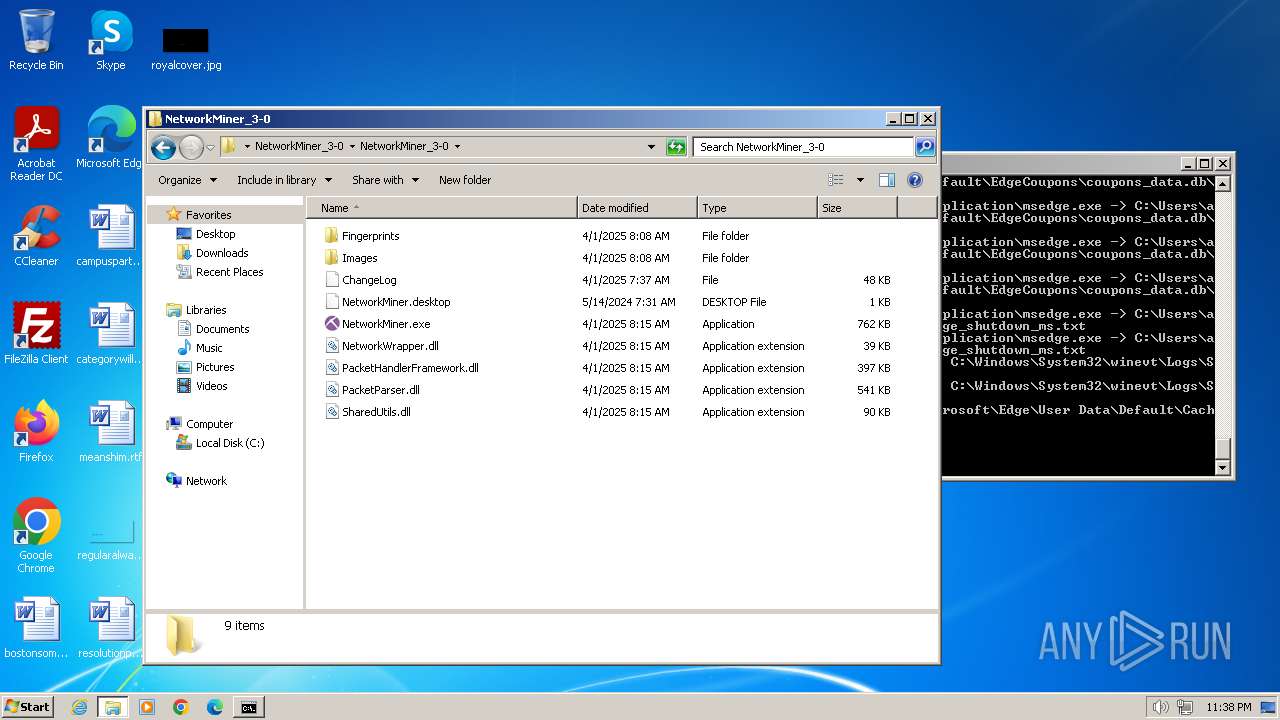Open the Share with dropdown
1280x720 pixels.
[386, 180]
